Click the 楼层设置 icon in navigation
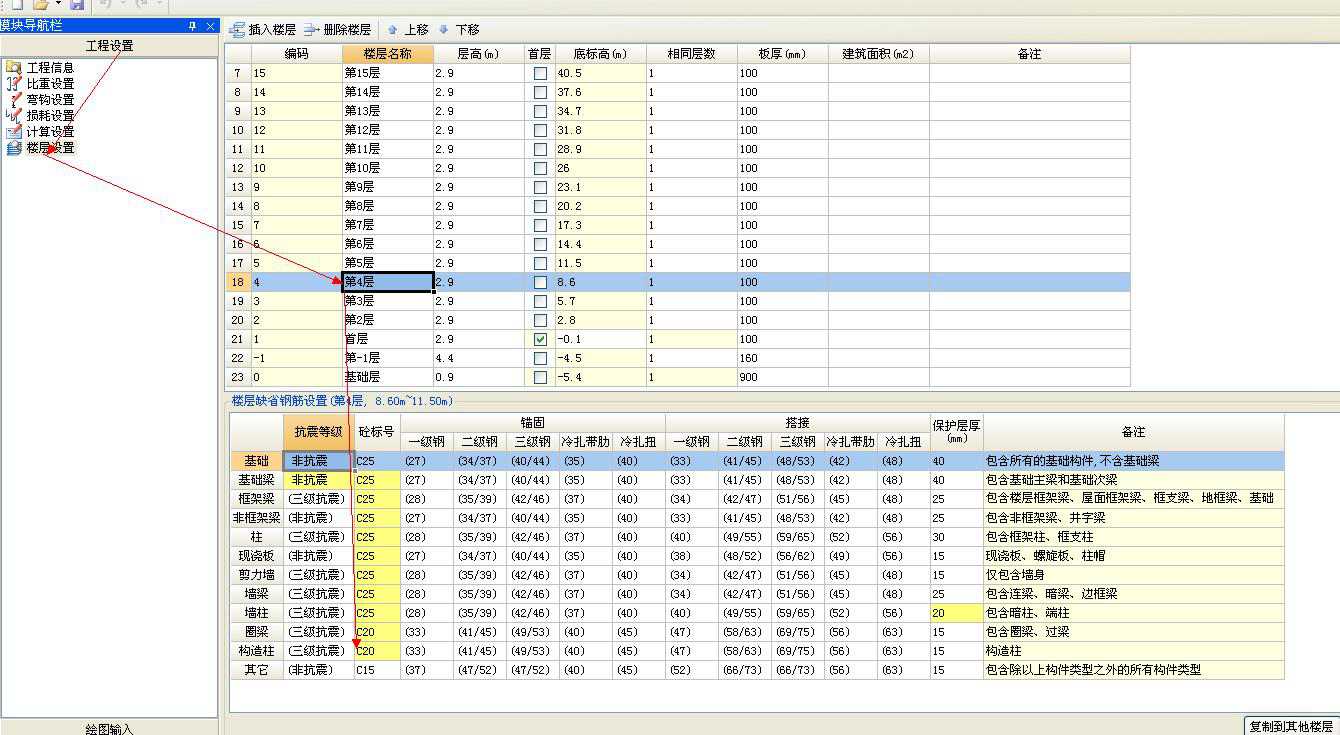1340x735 pixels. [x=14, y=148]
